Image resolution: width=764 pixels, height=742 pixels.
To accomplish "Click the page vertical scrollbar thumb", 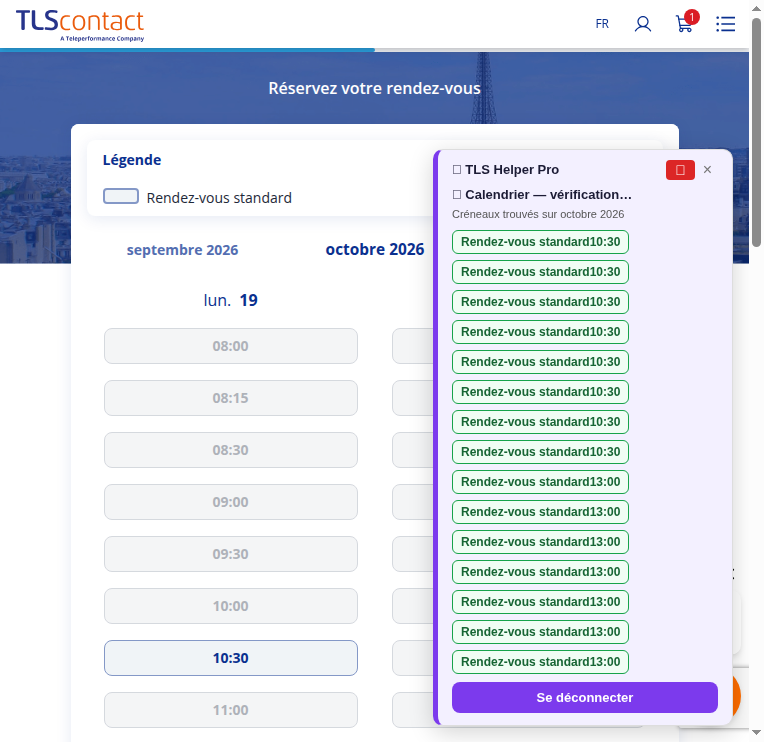I will pos(756,133).
